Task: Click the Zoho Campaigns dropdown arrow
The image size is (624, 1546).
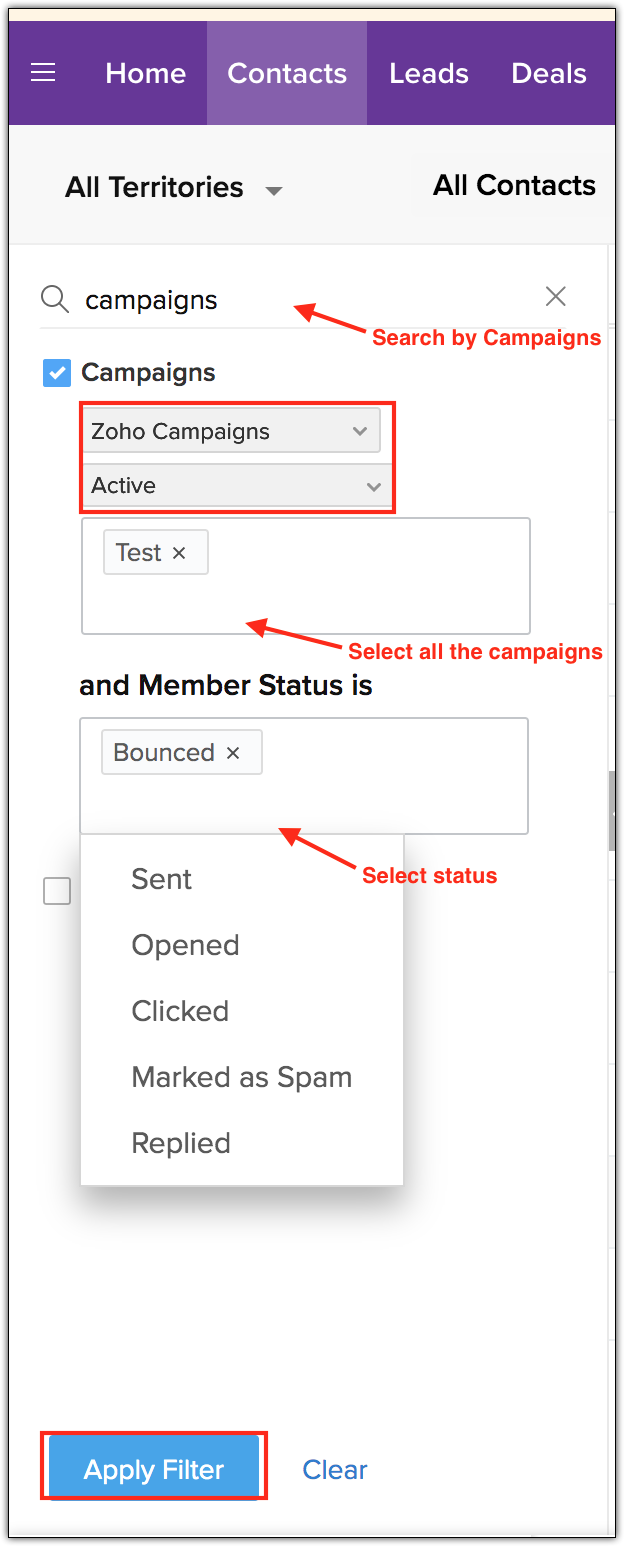Action: 360,431
